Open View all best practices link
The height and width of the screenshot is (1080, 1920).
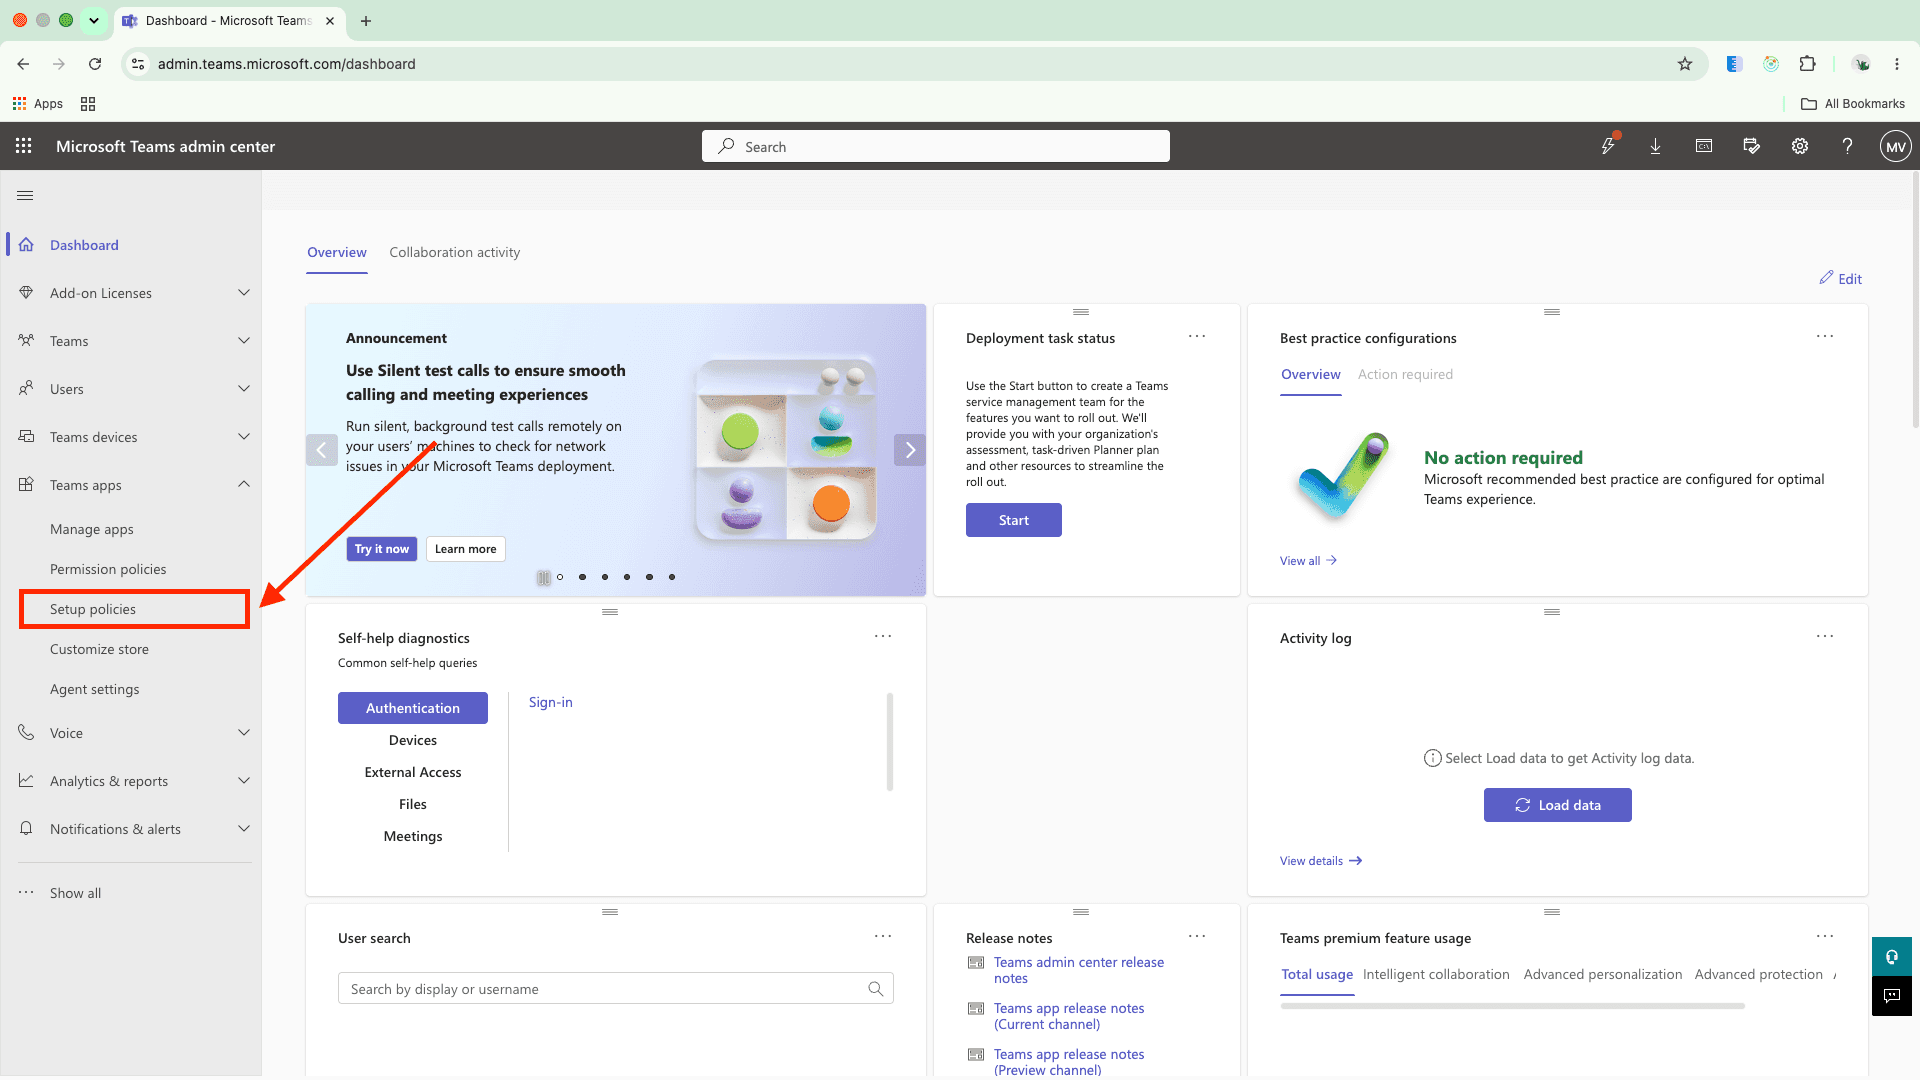1308,561
